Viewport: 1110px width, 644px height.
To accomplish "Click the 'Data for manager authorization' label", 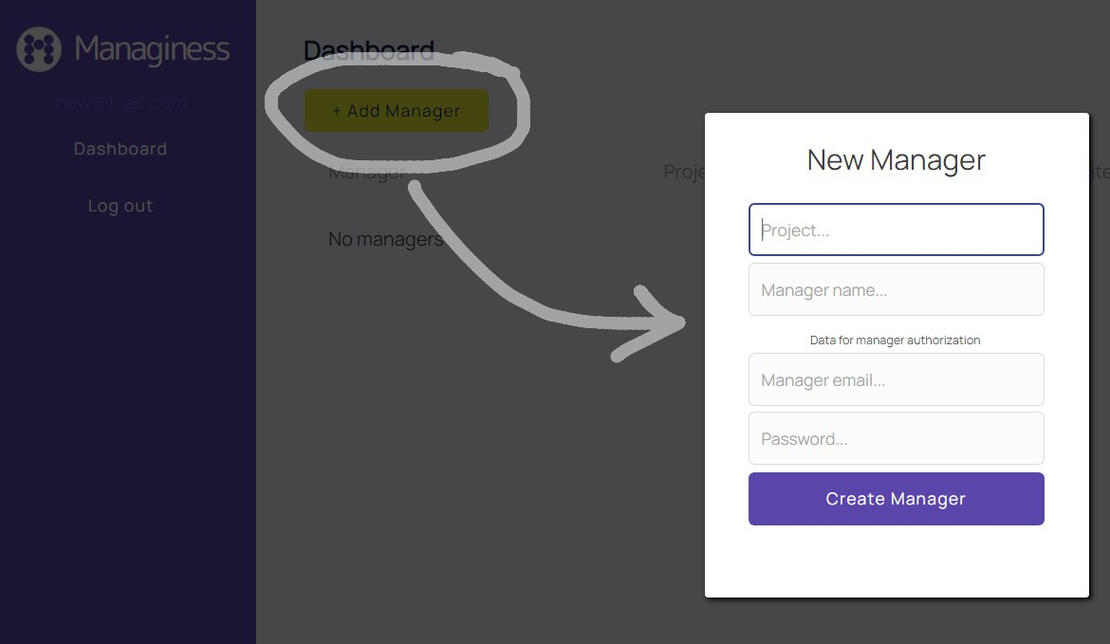I will [896, 340].
